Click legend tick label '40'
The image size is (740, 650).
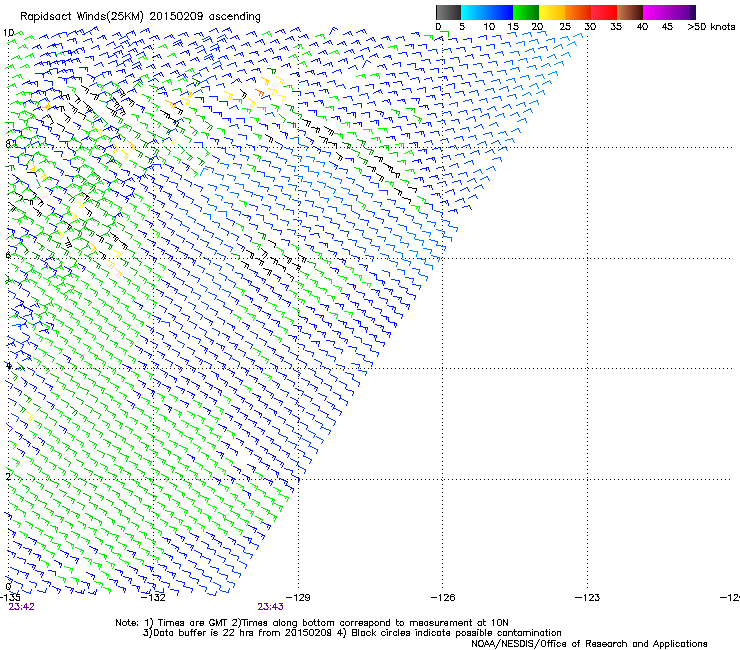click(642, 27)
